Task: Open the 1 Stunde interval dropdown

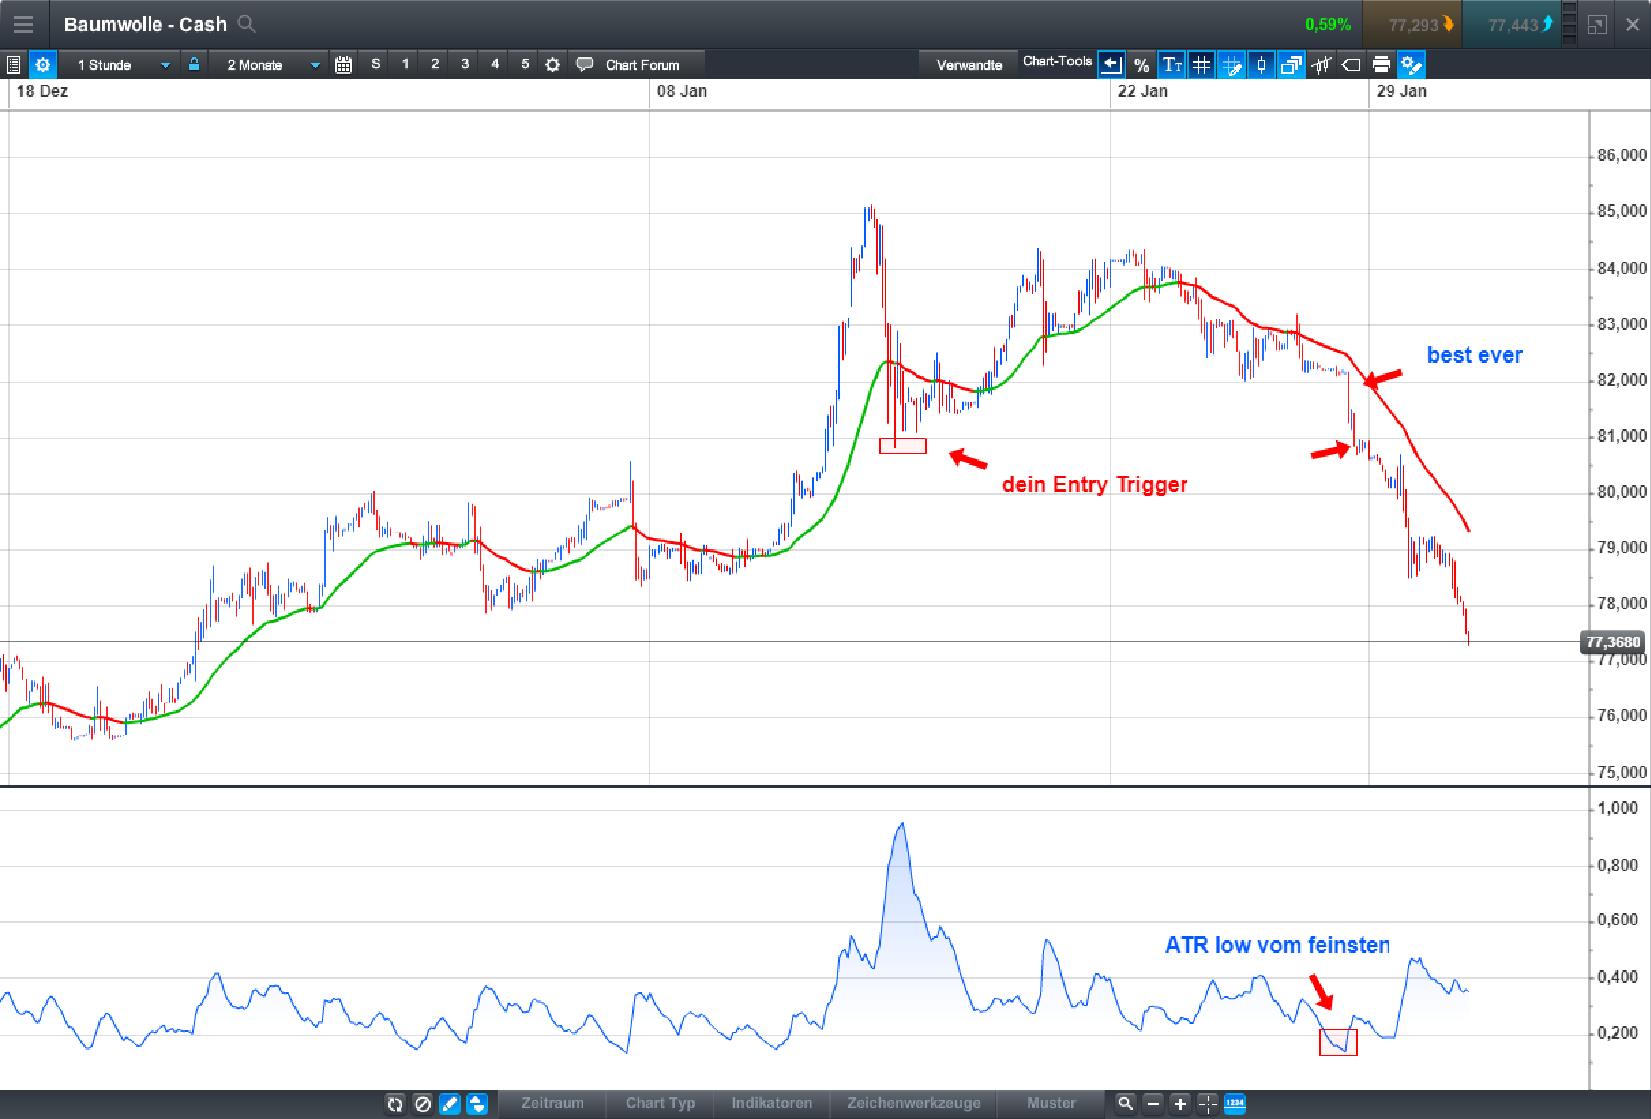Action: coord(120,64)
